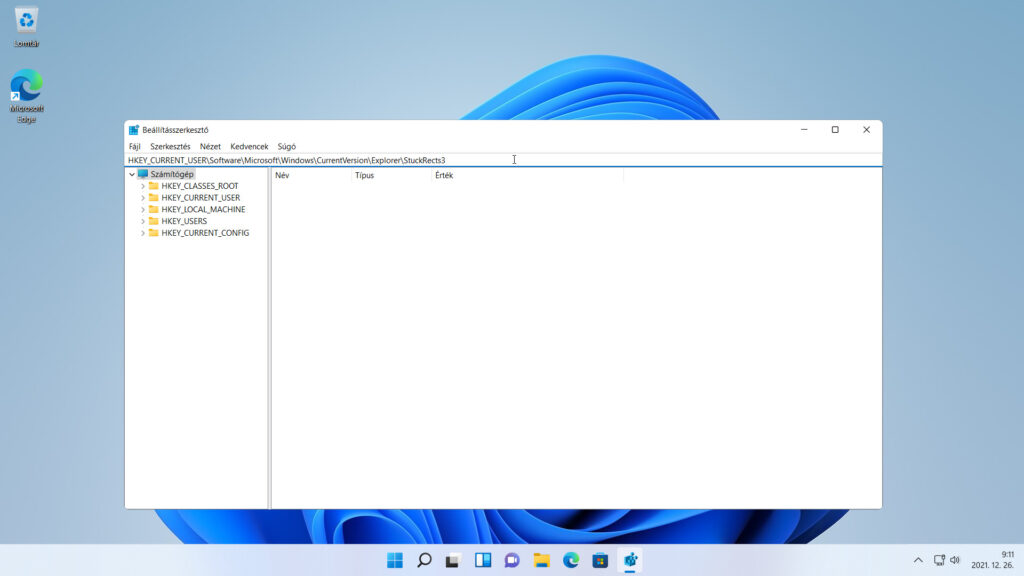Open Microsoft Store from the taskbar
This screenshot has width=1024, height=576.
600,560
